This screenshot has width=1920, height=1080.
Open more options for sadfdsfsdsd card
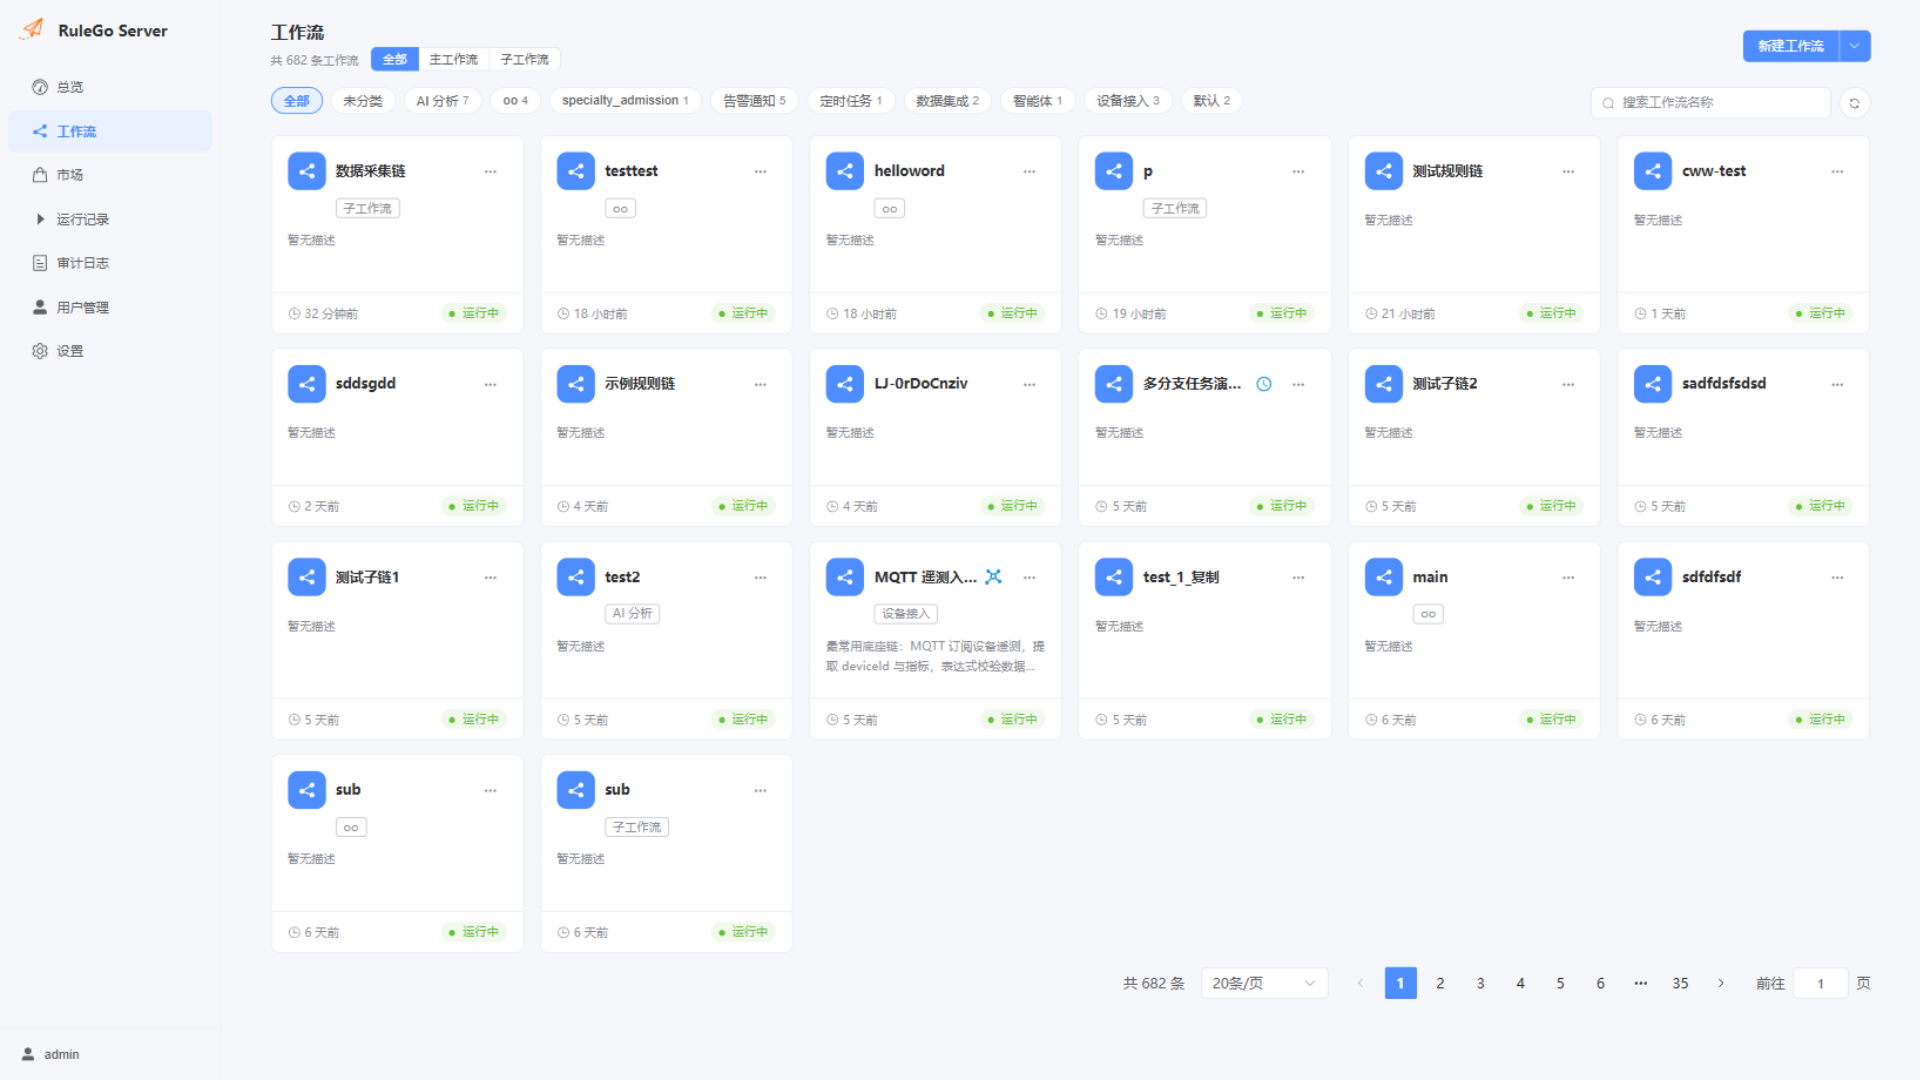(1837, 385)
